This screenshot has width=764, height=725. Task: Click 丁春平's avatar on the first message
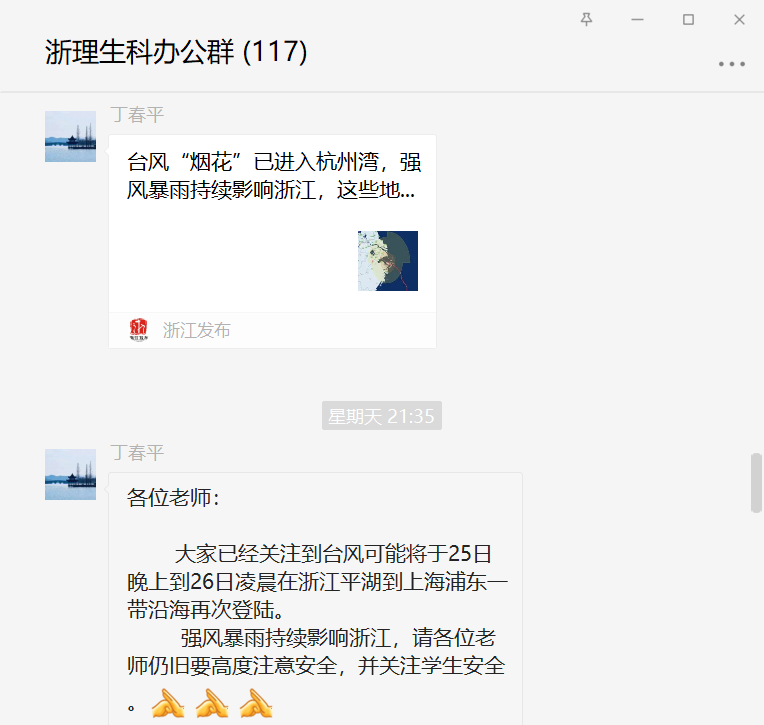click(x=71, y=136)
